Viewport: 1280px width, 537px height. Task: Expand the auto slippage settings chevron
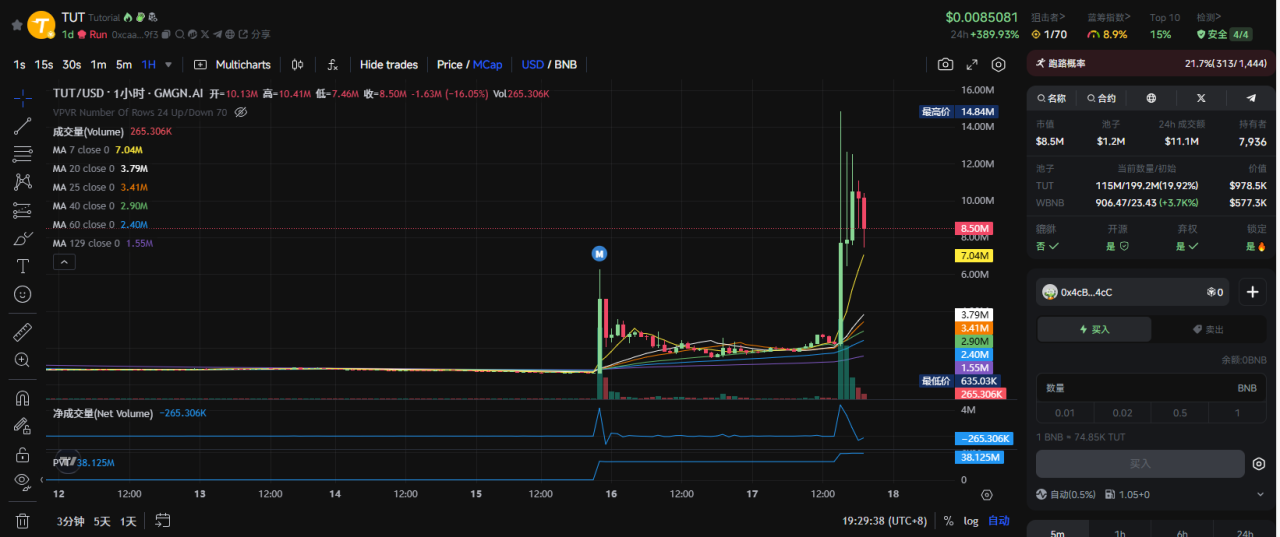pyautogui.click(x=1258, y=494)
